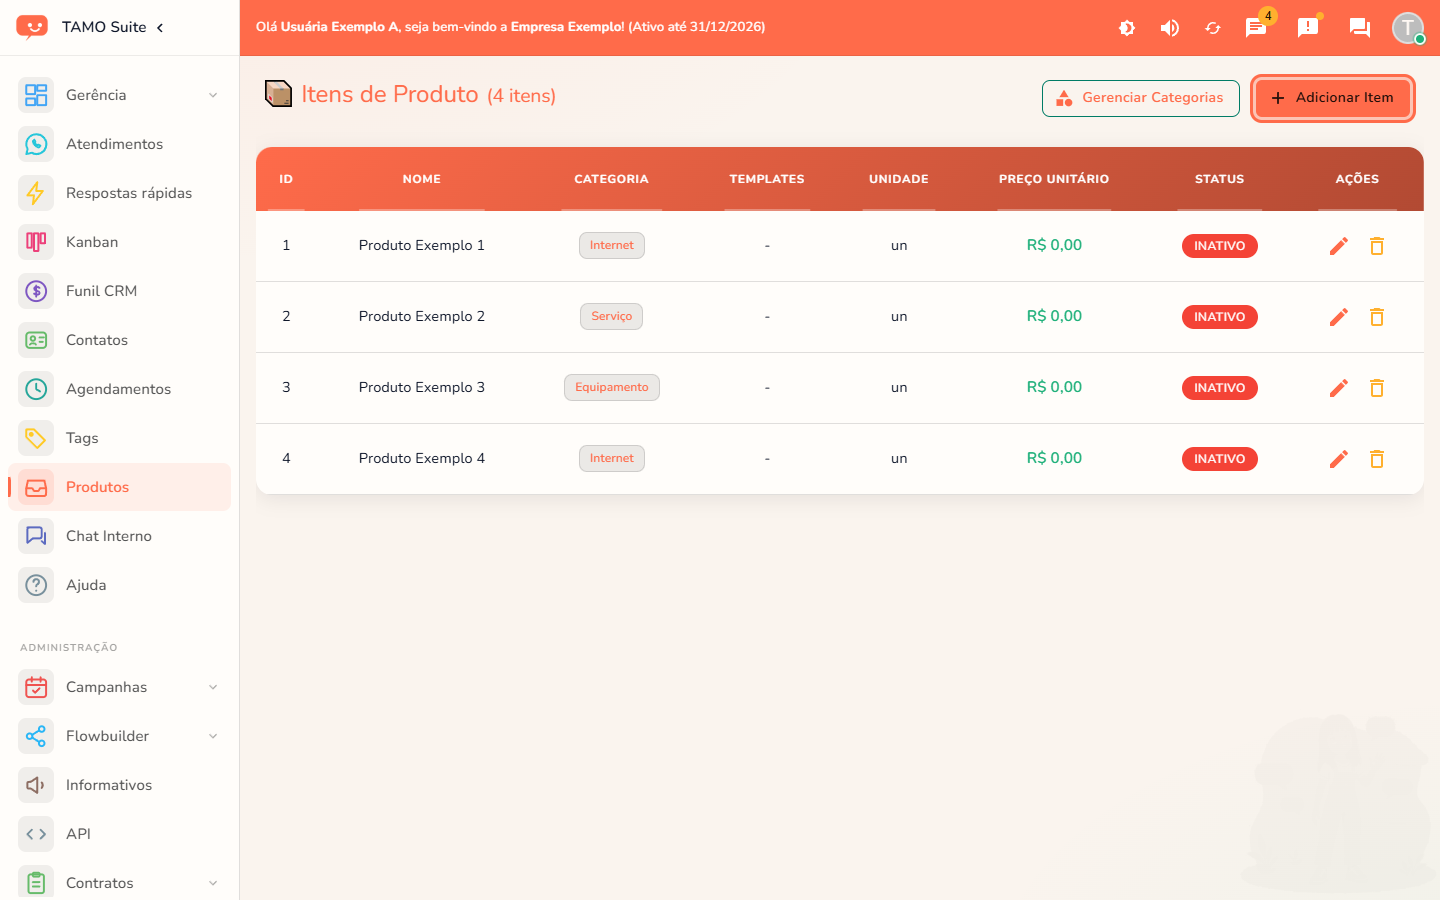Edit Produto Exemplo 1 with pencil icon
This screenshot has width=1440, height=900.
point(1339,246)
